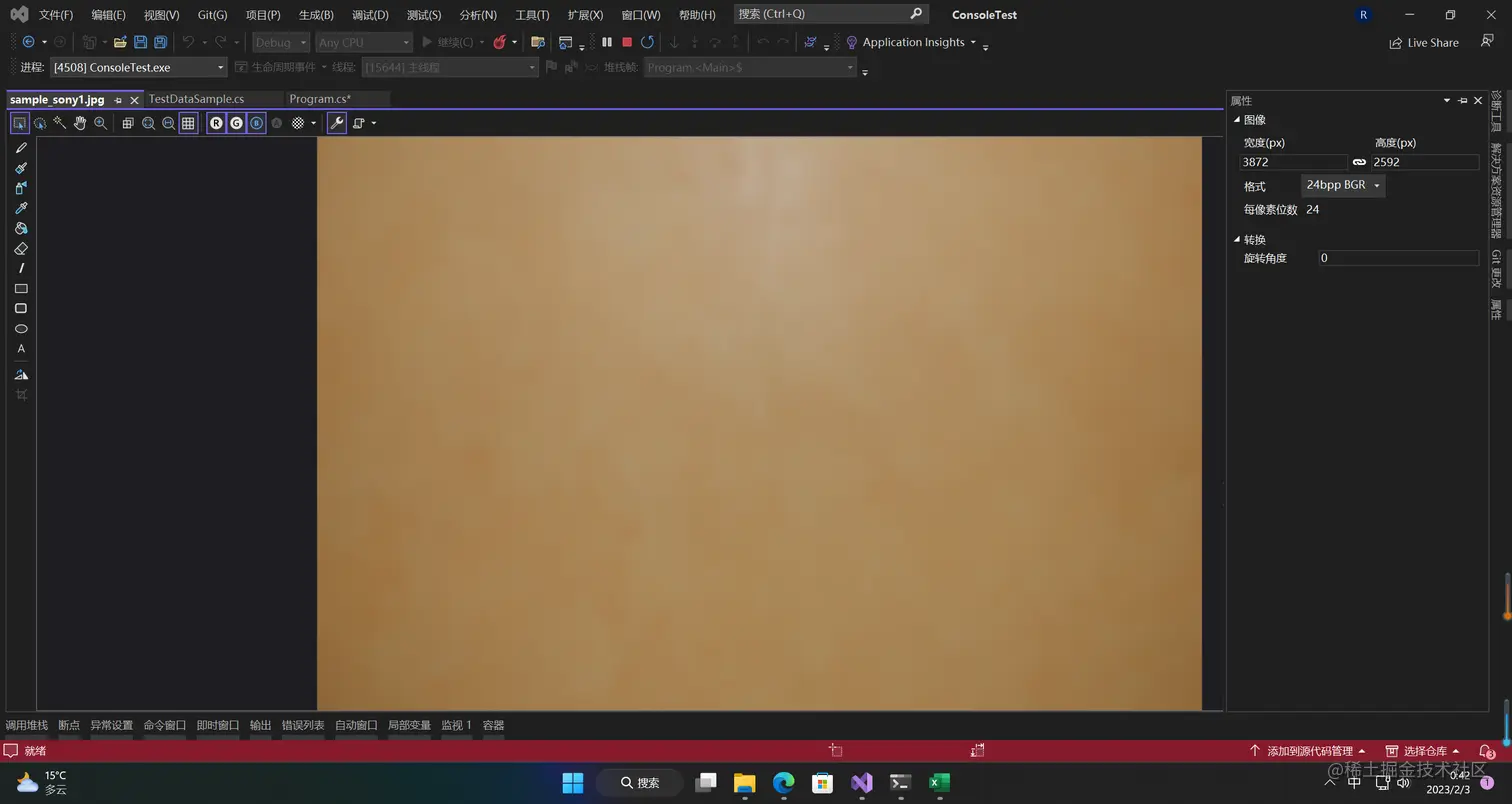Select the Ellipse drawing tool
This screenshot has height=804, width=1512.
tap(21, 328)
